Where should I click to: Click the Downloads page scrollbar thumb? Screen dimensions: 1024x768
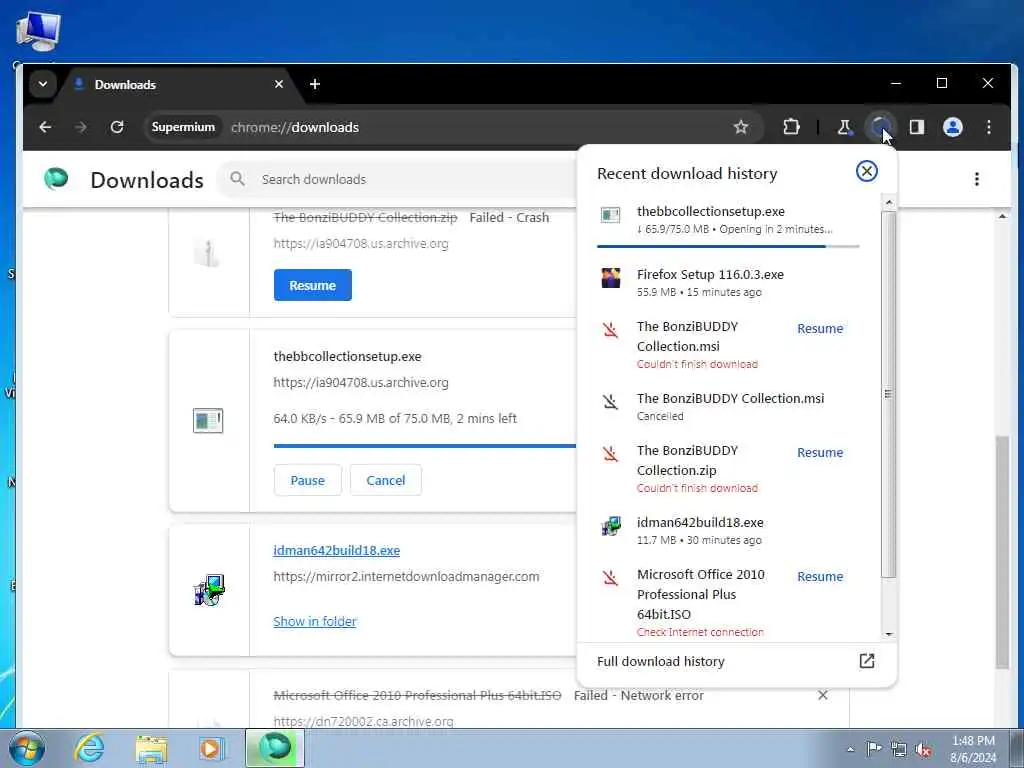pyautogui.click(x=1002, y=552)
